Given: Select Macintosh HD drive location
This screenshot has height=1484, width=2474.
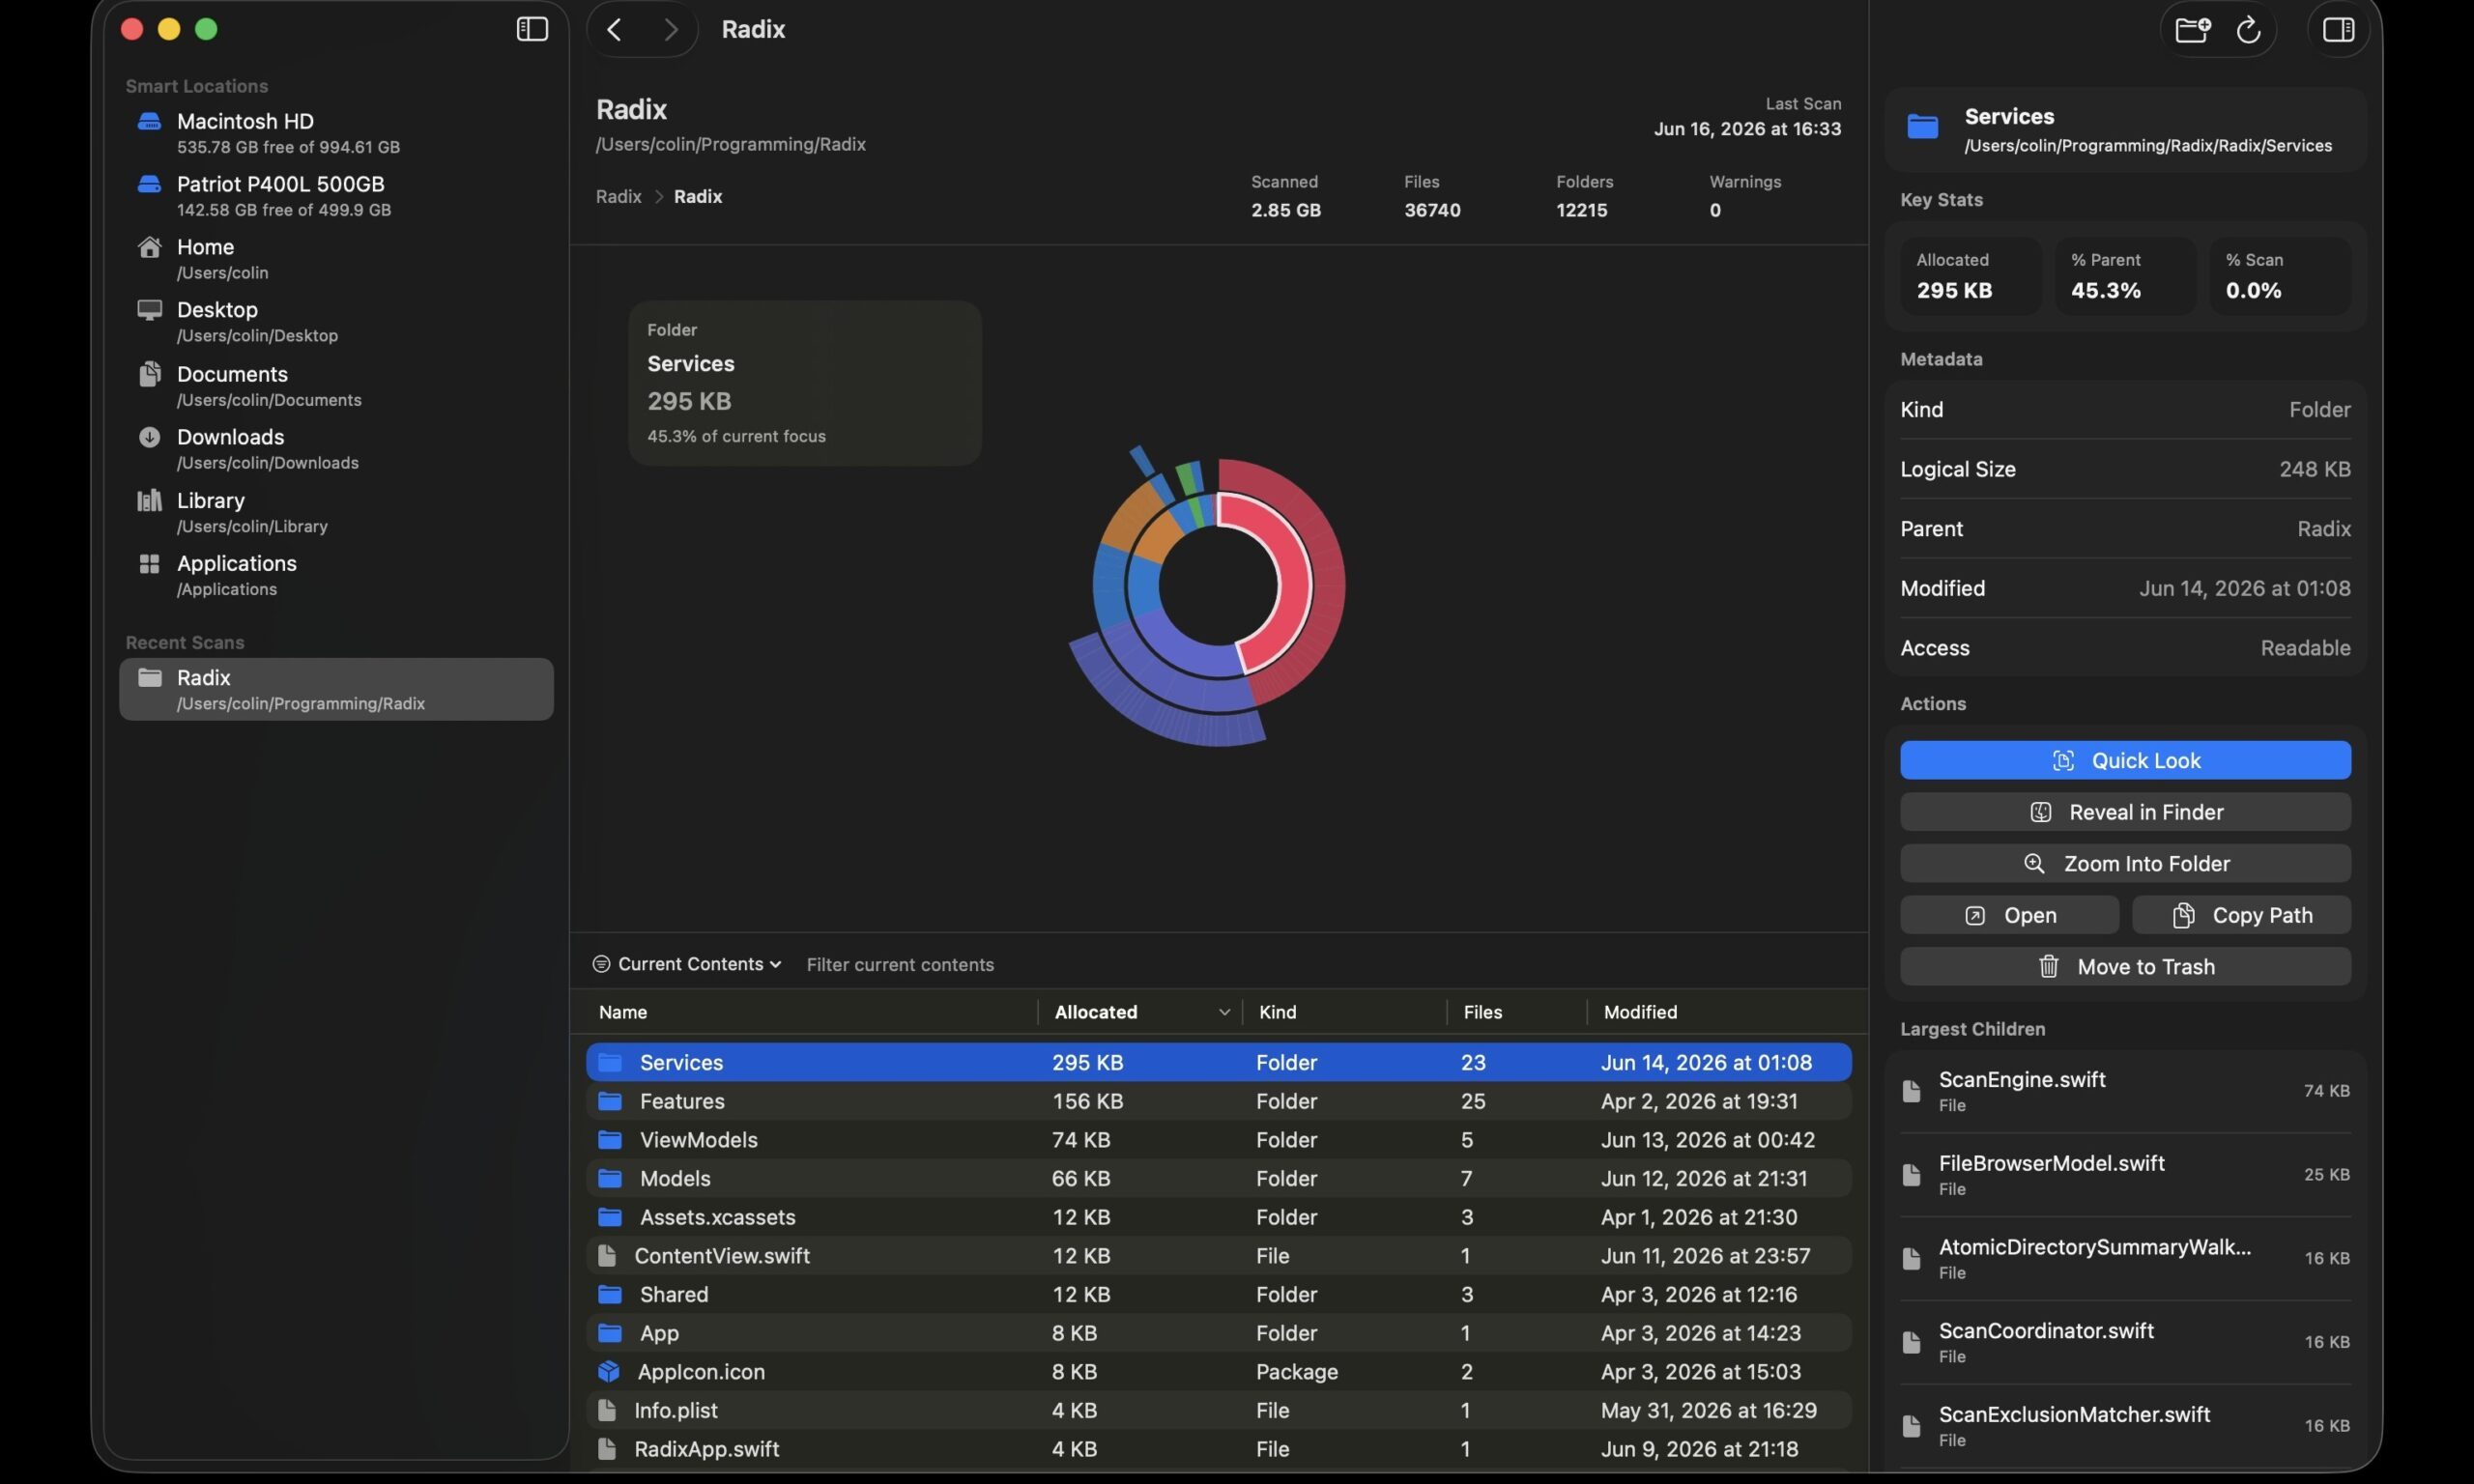Looking at the screenshot, I should tap(336, 133).
